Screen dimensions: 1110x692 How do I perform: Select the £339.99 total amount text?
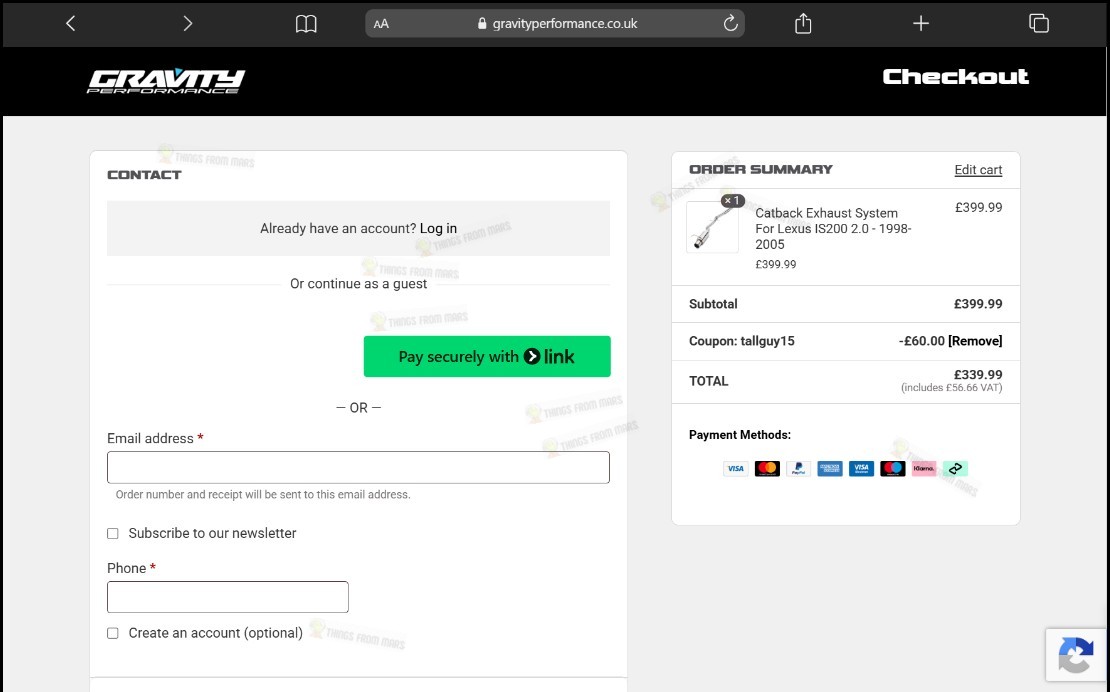pyautogui.click(x=978, y=375)
